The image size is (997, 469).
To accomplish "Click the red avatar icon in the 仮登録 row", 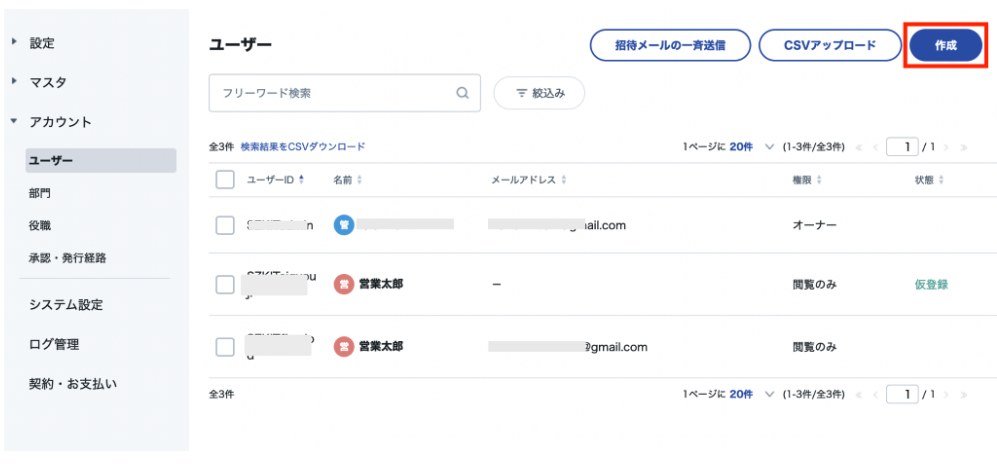I will 344,285.
